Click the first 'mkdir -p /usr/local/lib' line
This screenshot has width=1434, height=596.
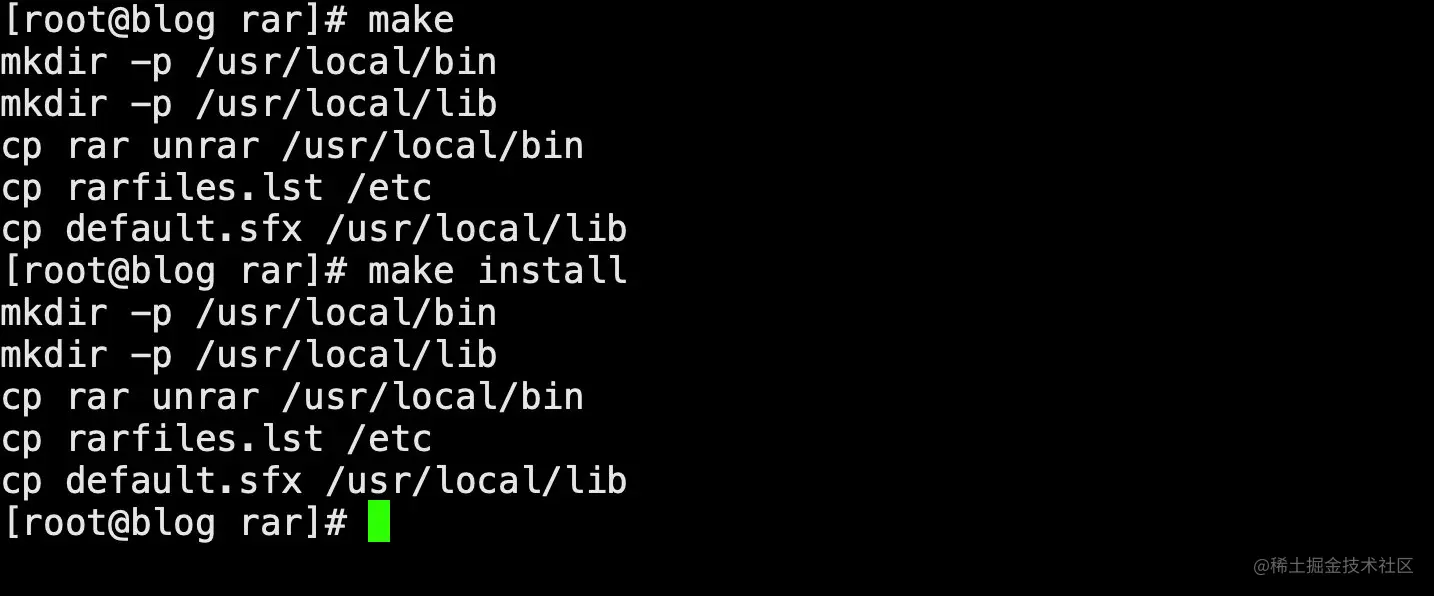tap(249, 104)
